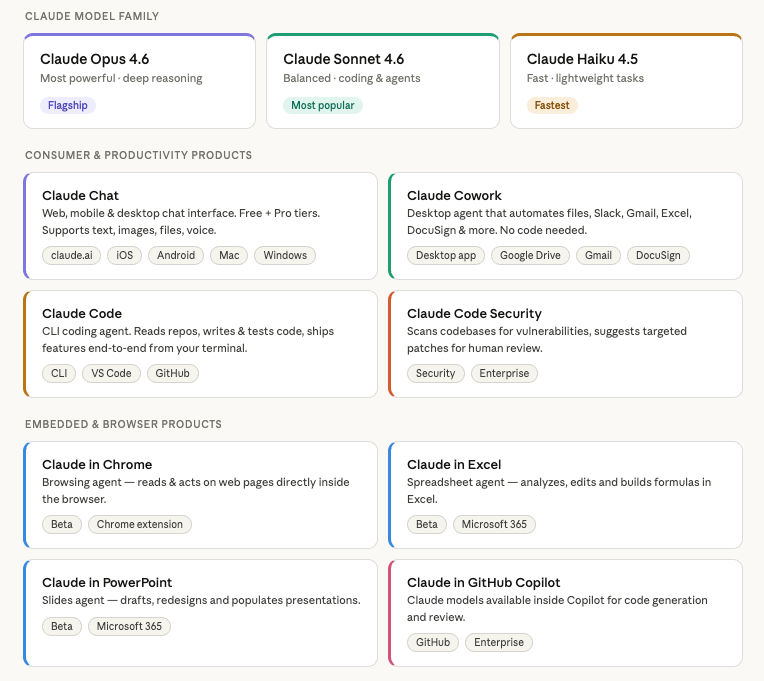Select Enterprise tag under GitHub Copilot card
764x681 pixels.
(499, 642)
